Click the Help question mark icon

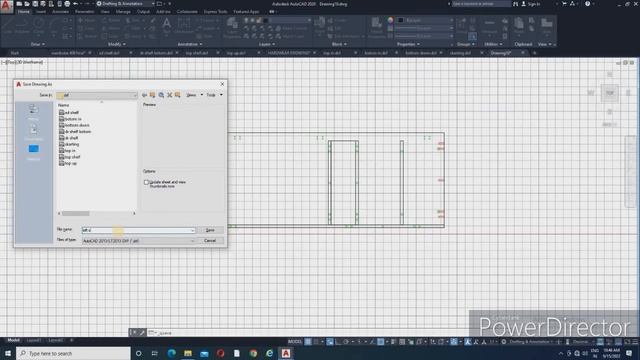(587, 4)
